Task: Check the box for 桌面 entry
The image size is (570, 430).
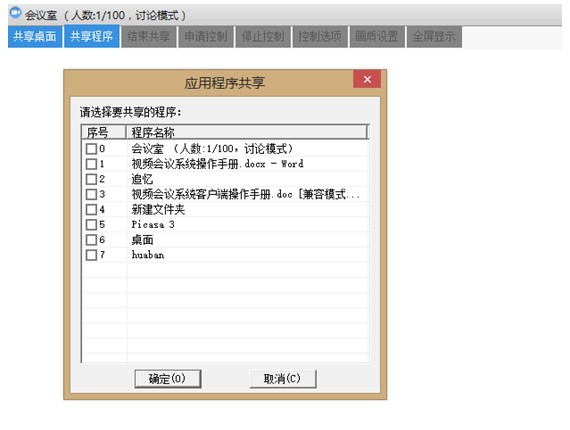Action: [91, 240]
